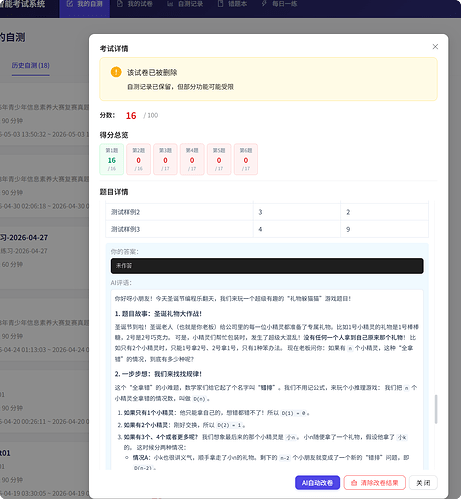Click the edit icon beside 我的自测

click(70, 4)
